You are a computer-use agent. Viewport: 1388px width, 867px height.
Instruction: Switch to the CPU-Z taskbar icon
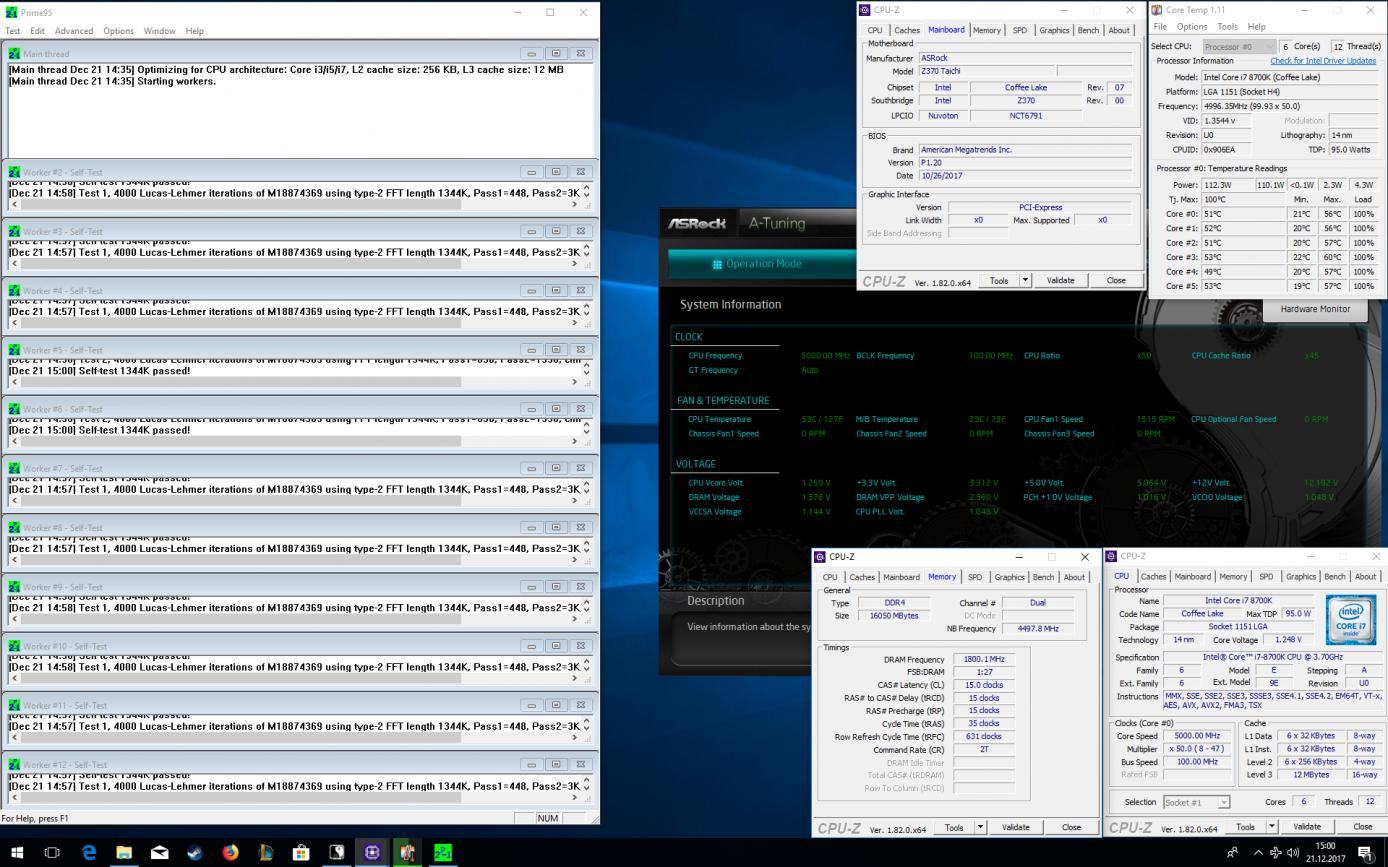pos(372,852)
